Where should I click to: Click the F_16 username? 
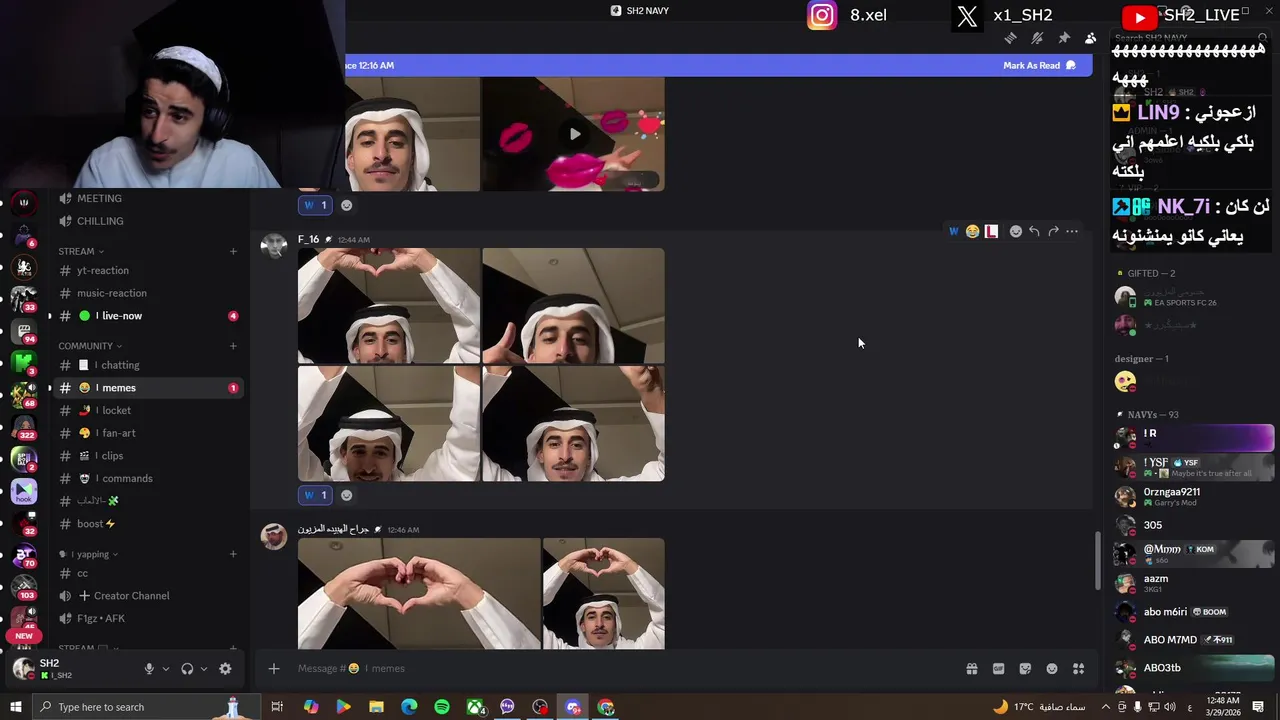[308, 240]
